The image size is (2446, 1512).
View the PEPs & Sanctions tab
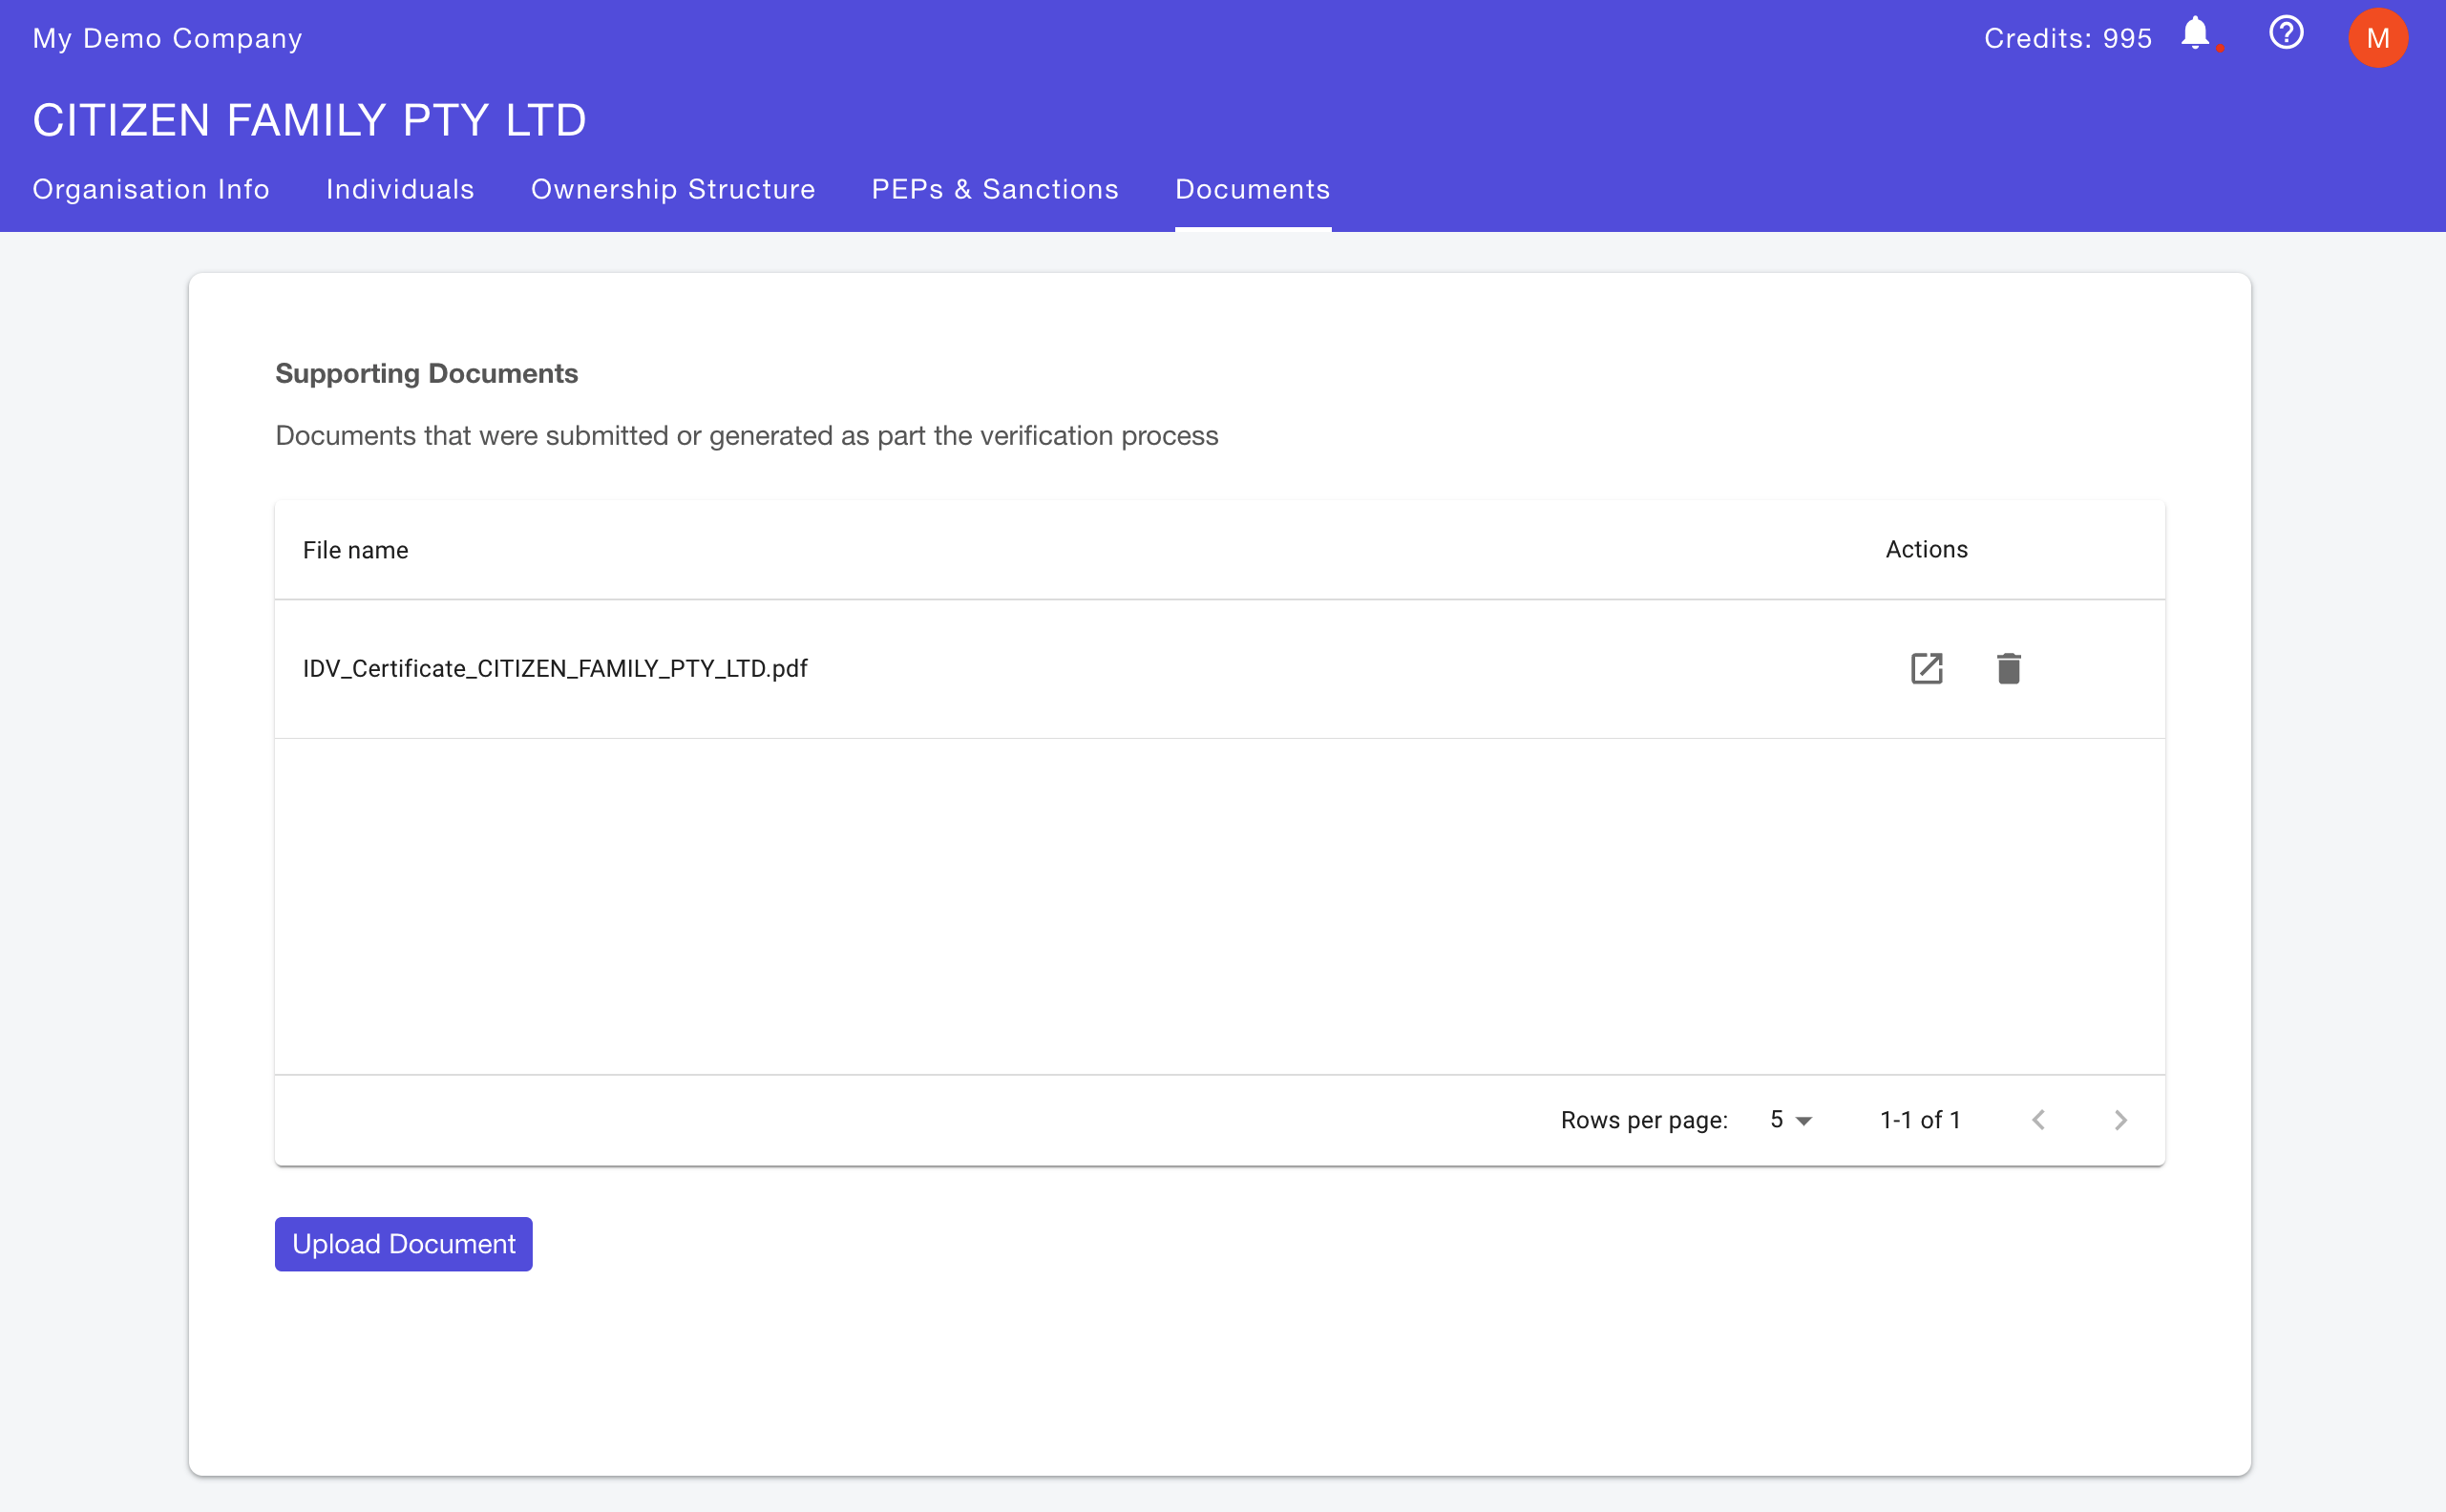pyautogui.click(x=995, y=189)
